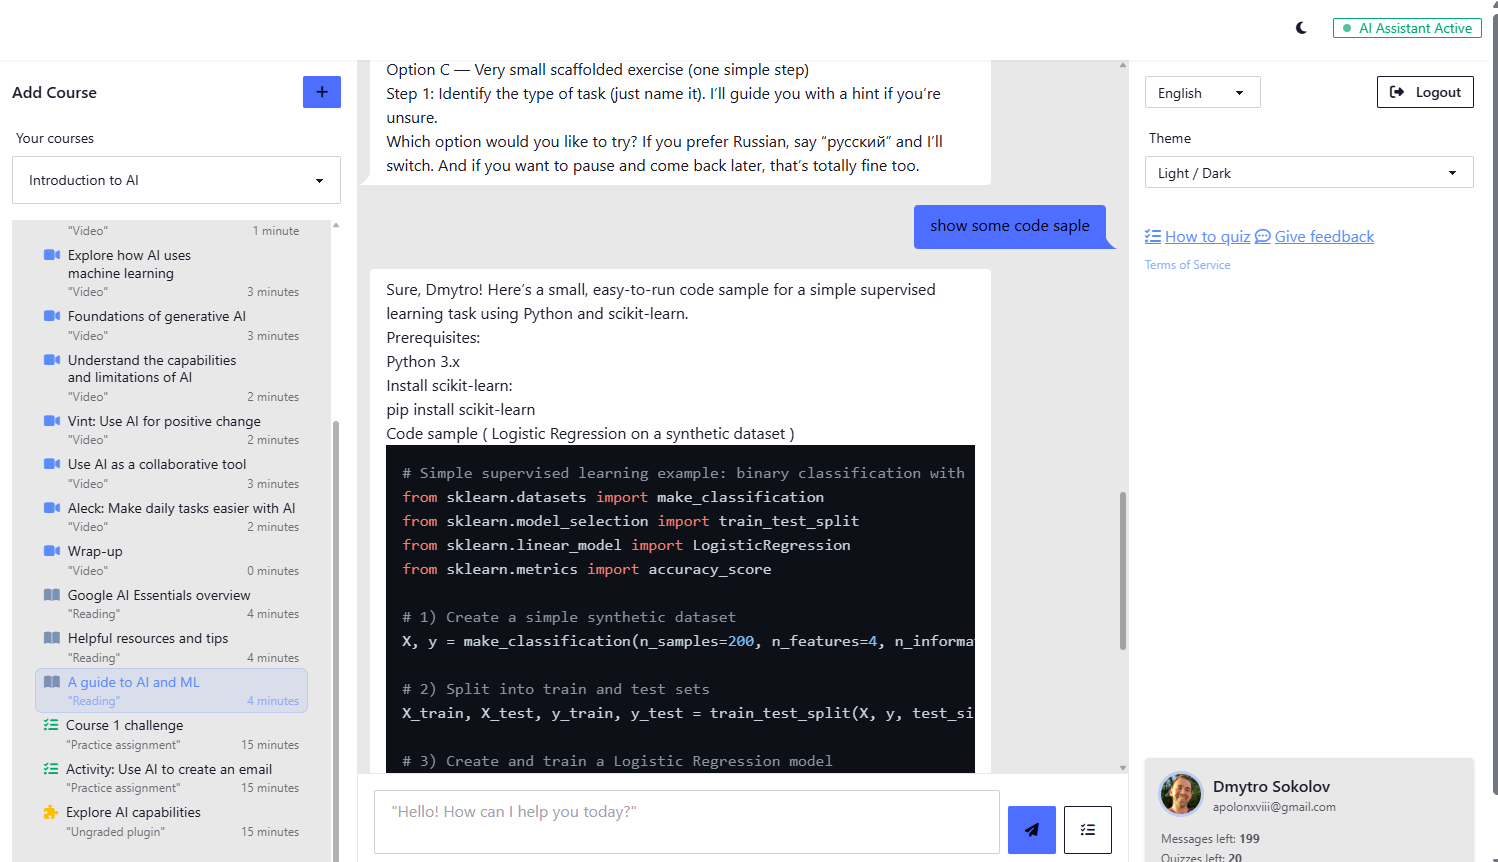Click puzzle icon for Explore AI capabilities

51,813
